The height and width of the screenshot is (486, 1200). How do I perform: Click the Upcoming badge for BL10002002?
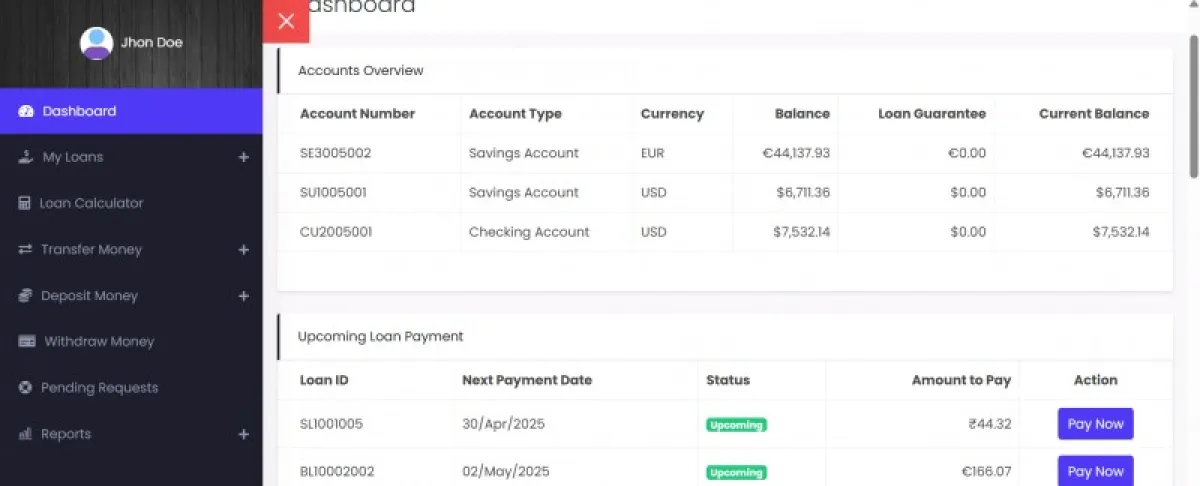[736, 472]
